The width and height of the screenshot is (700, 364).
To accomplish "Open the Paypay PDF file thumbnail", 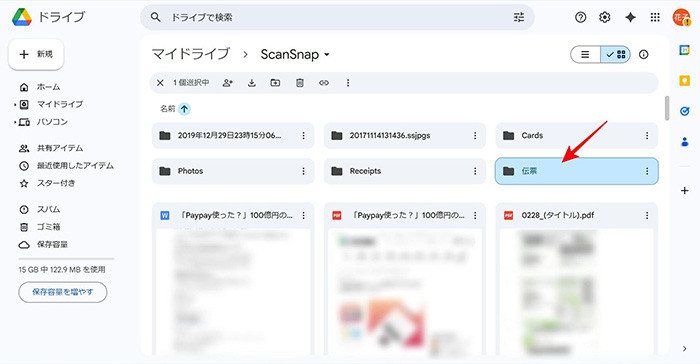I will (x=405, y=293).
